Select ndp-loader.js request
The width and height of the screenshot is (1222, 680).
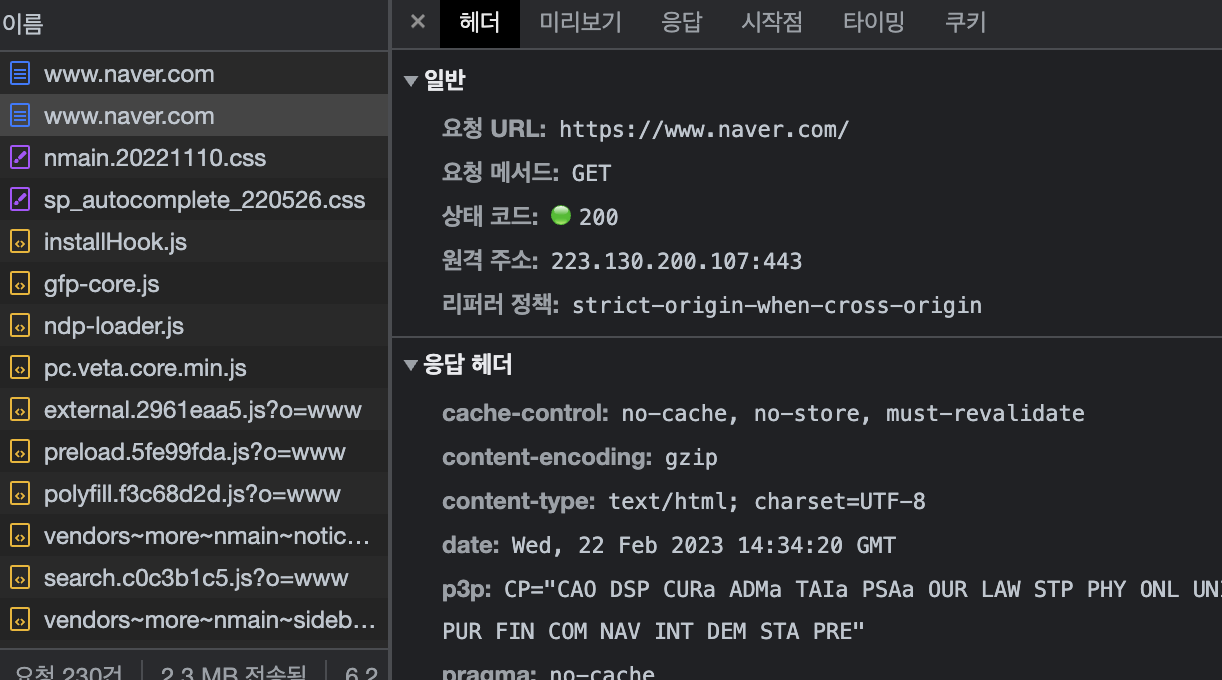click(x=194, y=326)
